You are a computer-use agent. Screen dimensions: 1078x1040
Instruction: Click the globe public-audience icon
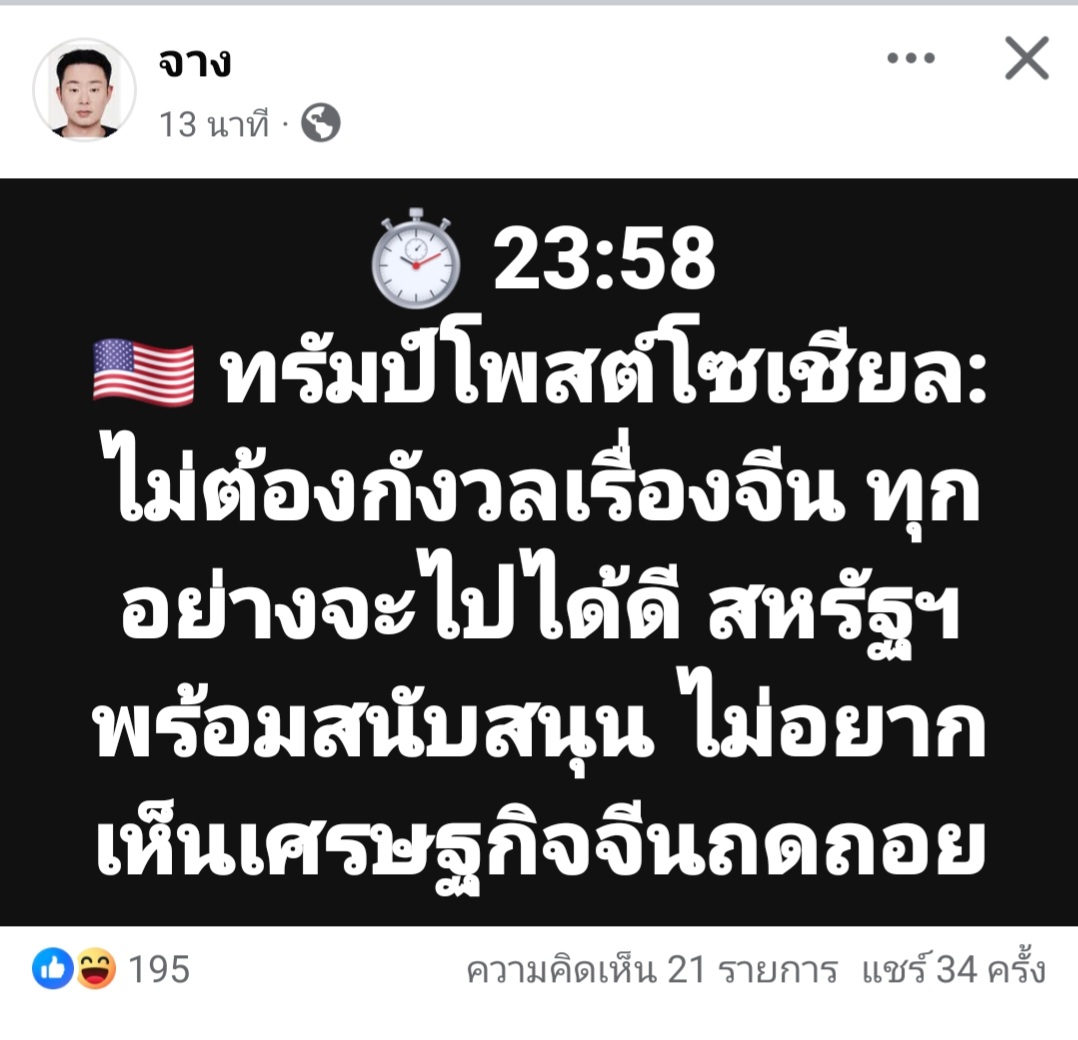(321, 123)
